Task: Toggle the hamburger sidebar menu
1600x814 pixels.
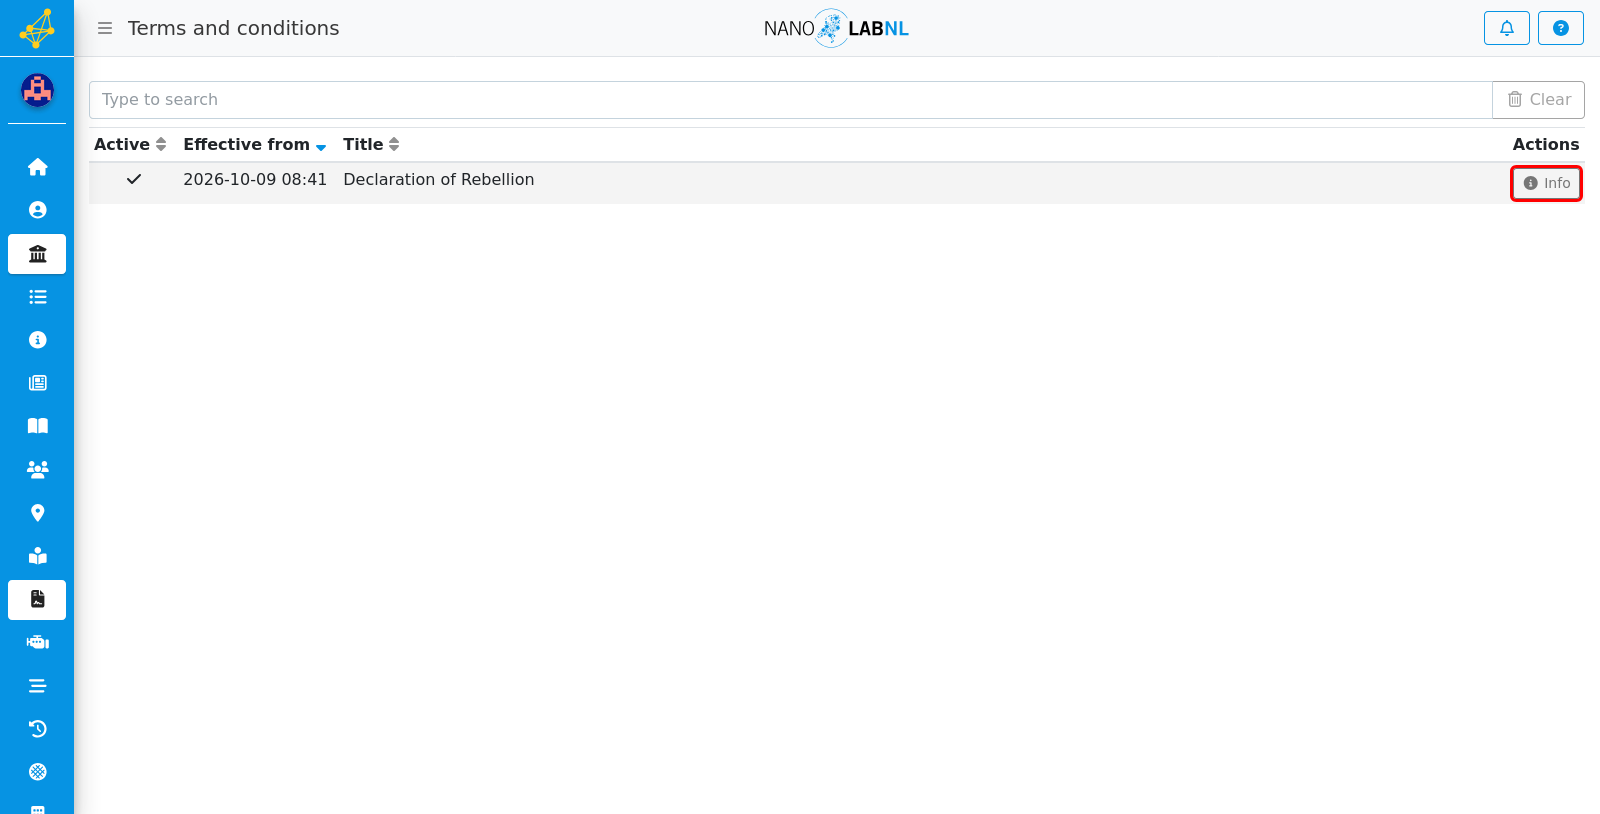Action: click(x=104, y=28)
